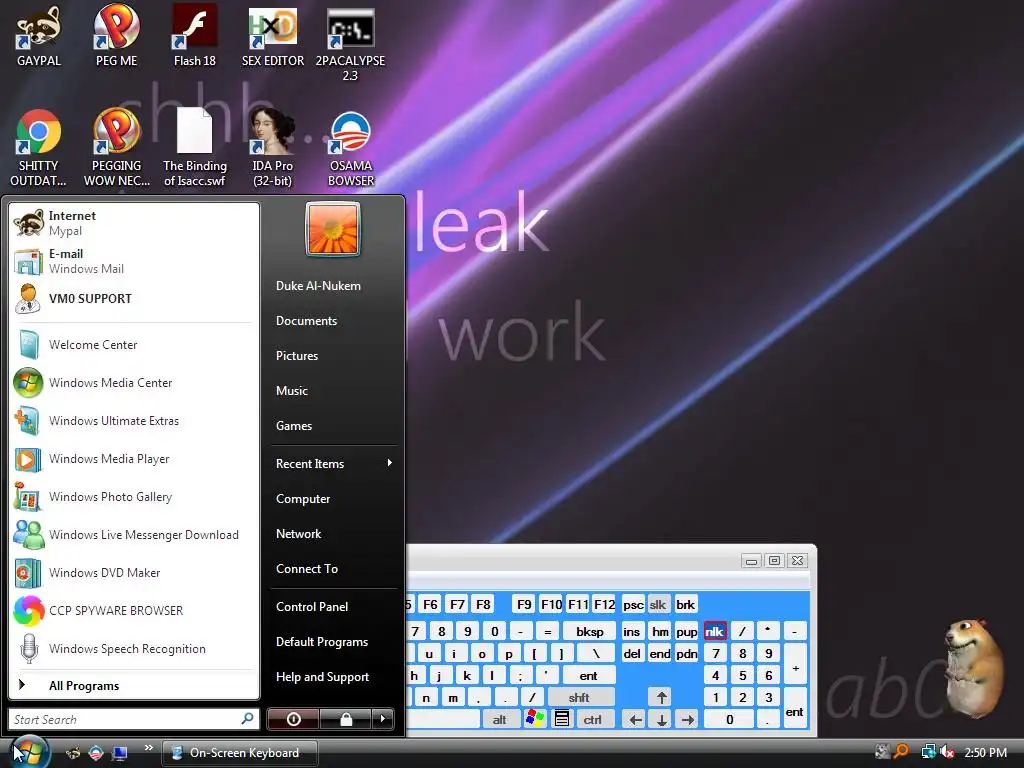
Task: Click the muted volume tray icon
Action: [x=948, y=752]
